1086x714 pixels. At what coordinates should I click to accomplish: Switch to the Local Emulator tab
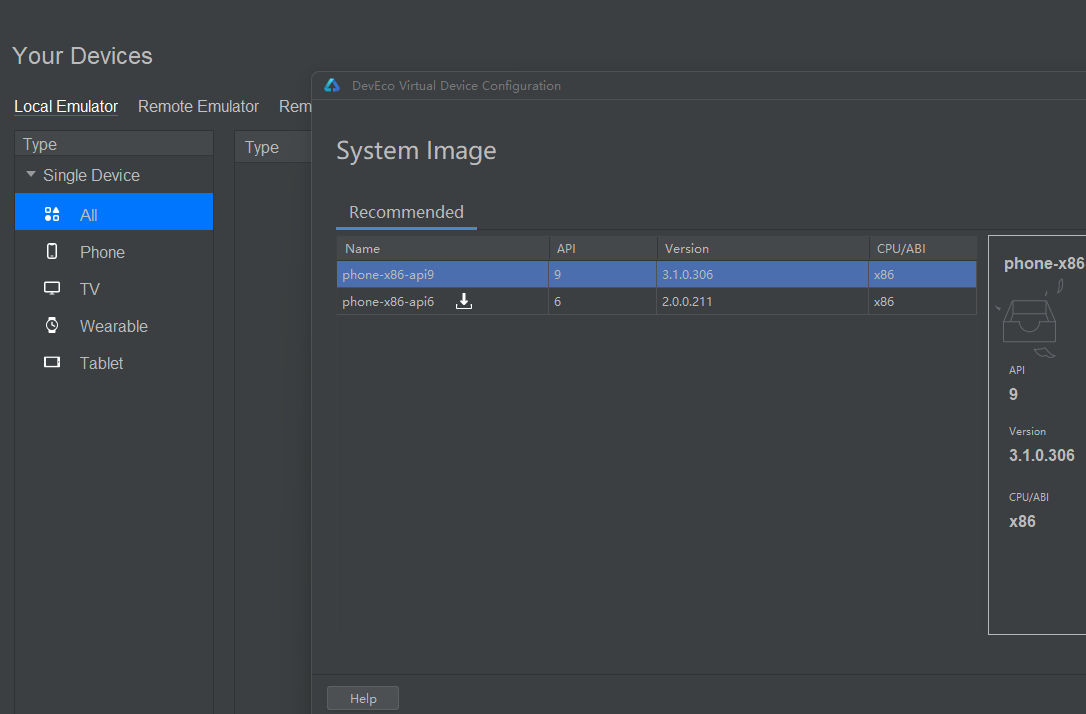[x=66, y=106]
